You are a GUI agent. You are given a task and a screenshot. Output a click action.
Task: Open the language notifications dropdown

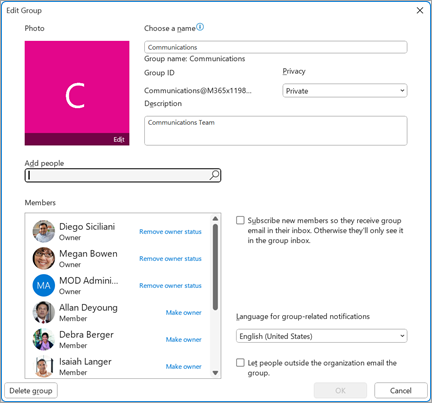tap(321, 336)
